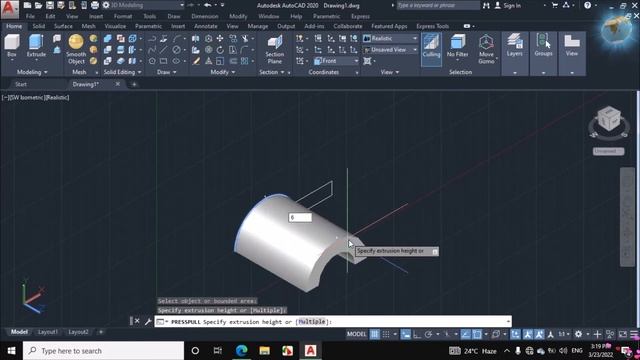Click the Windows Start button
Screen dimensions: 640x360
click(11, 351)
